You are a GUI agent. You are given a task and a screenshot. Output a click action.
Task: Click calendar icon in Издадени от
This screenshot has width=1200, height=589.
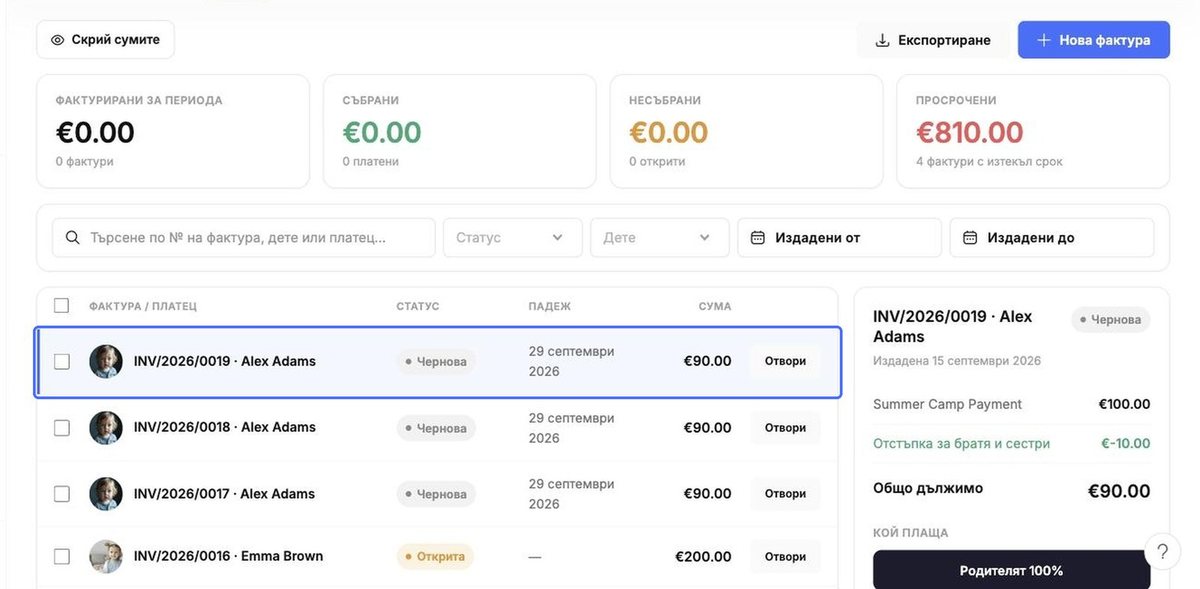pos(758,238)
